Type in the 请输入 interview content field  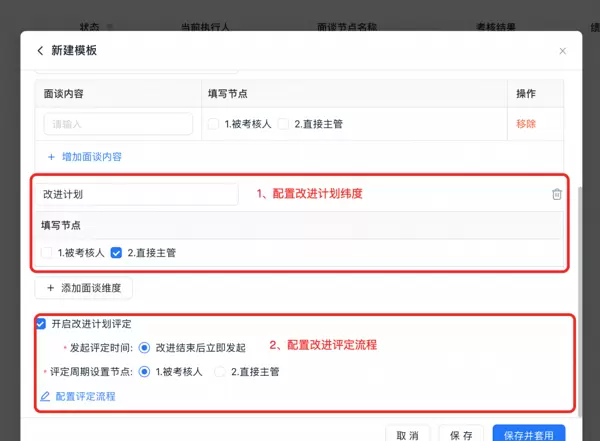coord(118,124)
